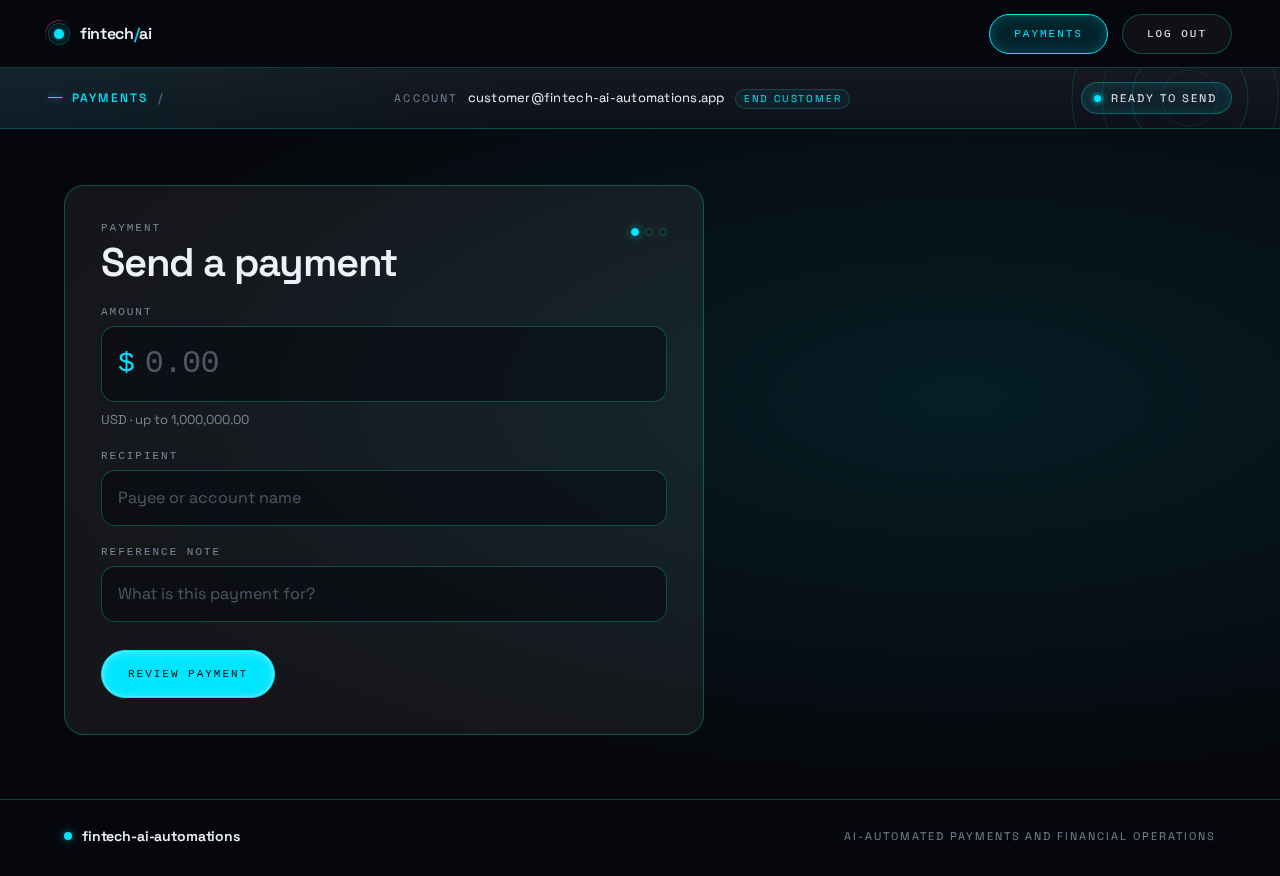Image resolution: width=1280 pixels, height=876 pixels.
Task: Click the Ready to Send status pill
Action: 1156,98
